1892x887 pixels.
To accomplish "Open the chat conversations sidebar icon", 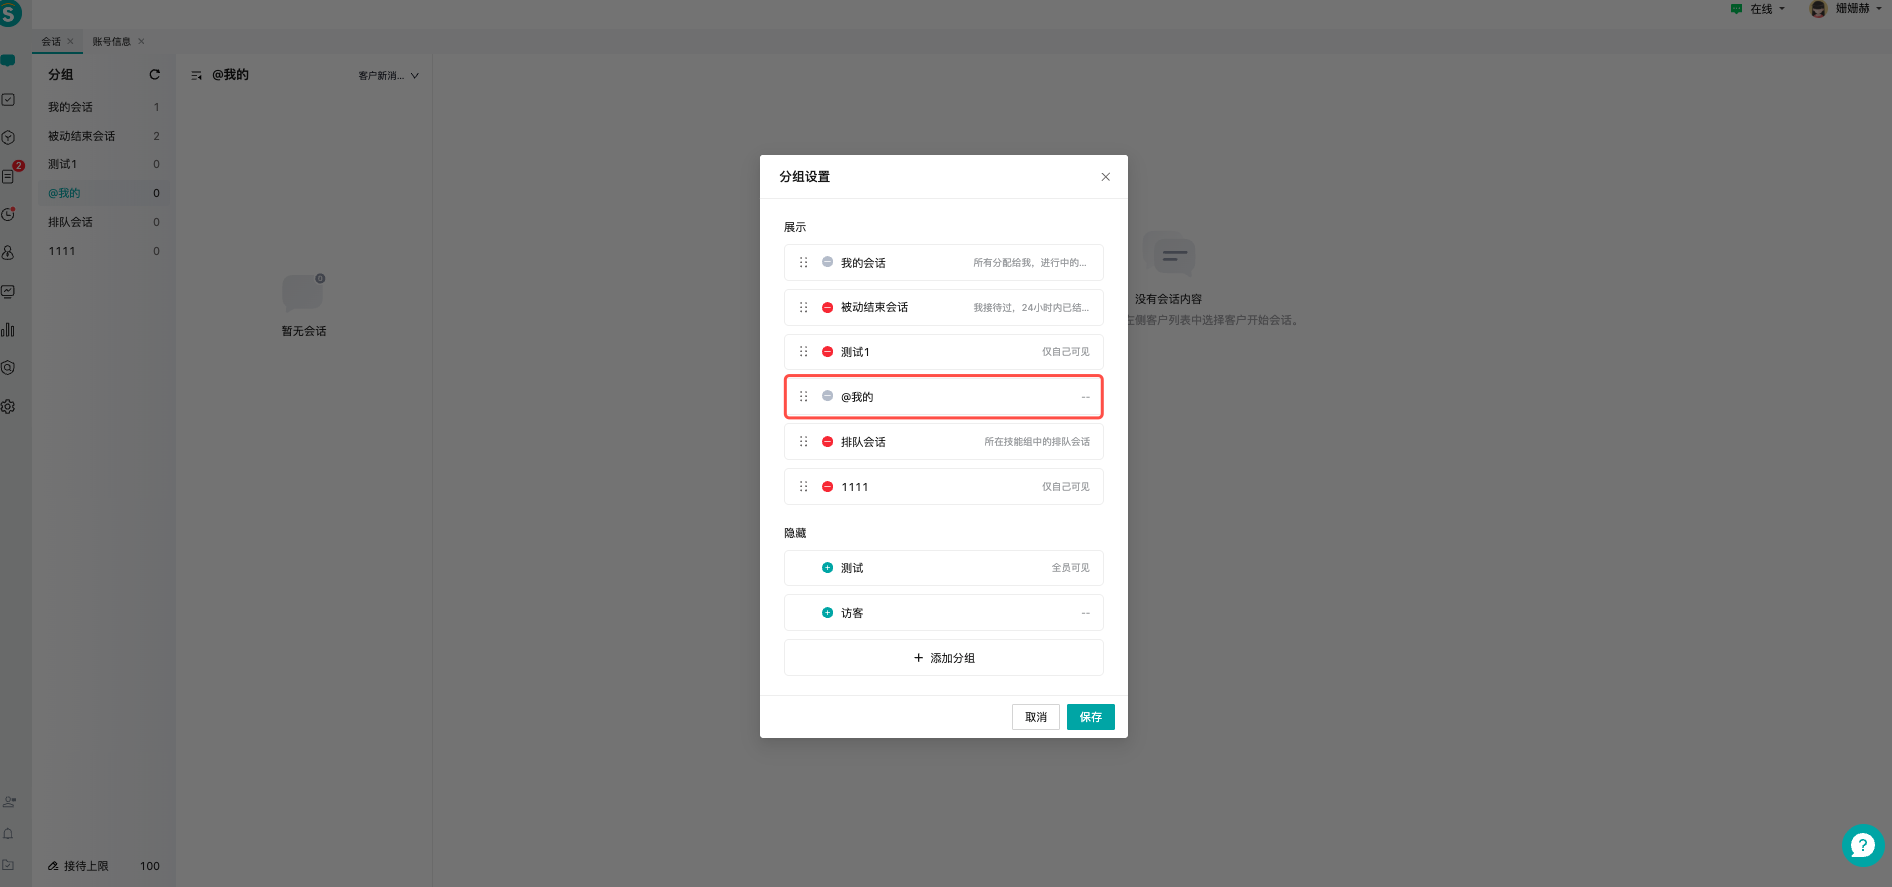I will coord(8,61).
